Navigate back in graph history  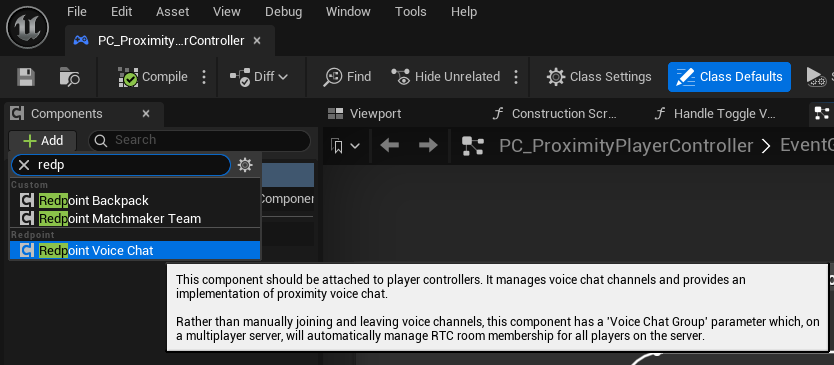pos(389,145)
